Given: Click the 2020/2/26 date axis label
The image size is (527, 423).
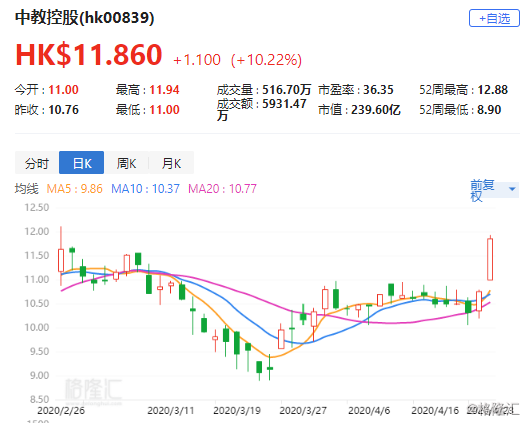Looking at the screenshot, I should [61, 410].
